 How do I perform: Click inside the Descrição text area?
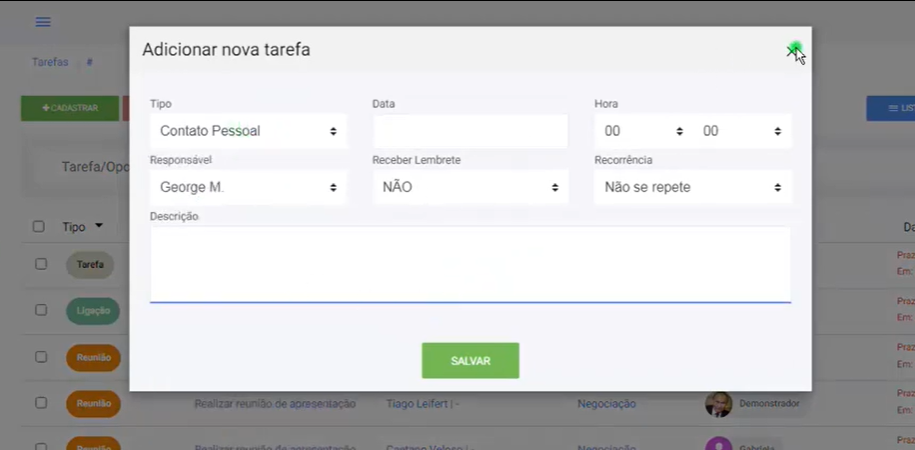click(470, 264)
